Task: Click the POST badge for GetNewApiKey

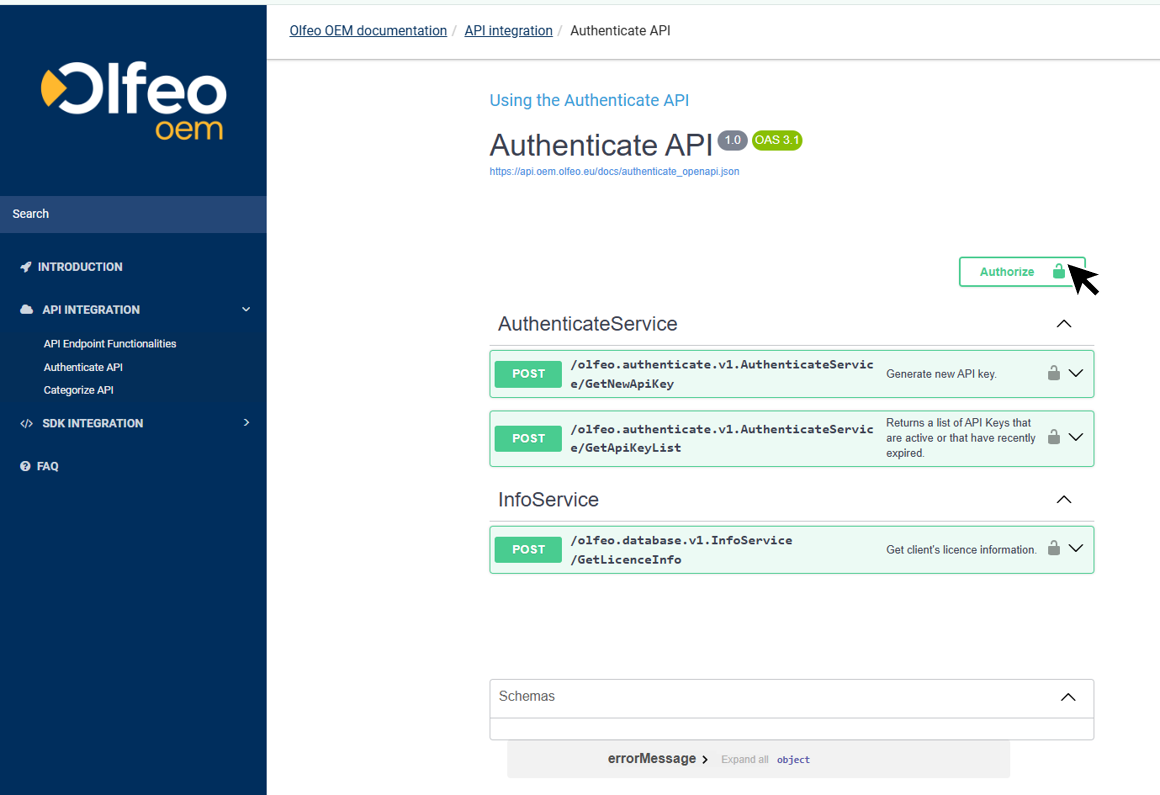Action: click(528, 374)
